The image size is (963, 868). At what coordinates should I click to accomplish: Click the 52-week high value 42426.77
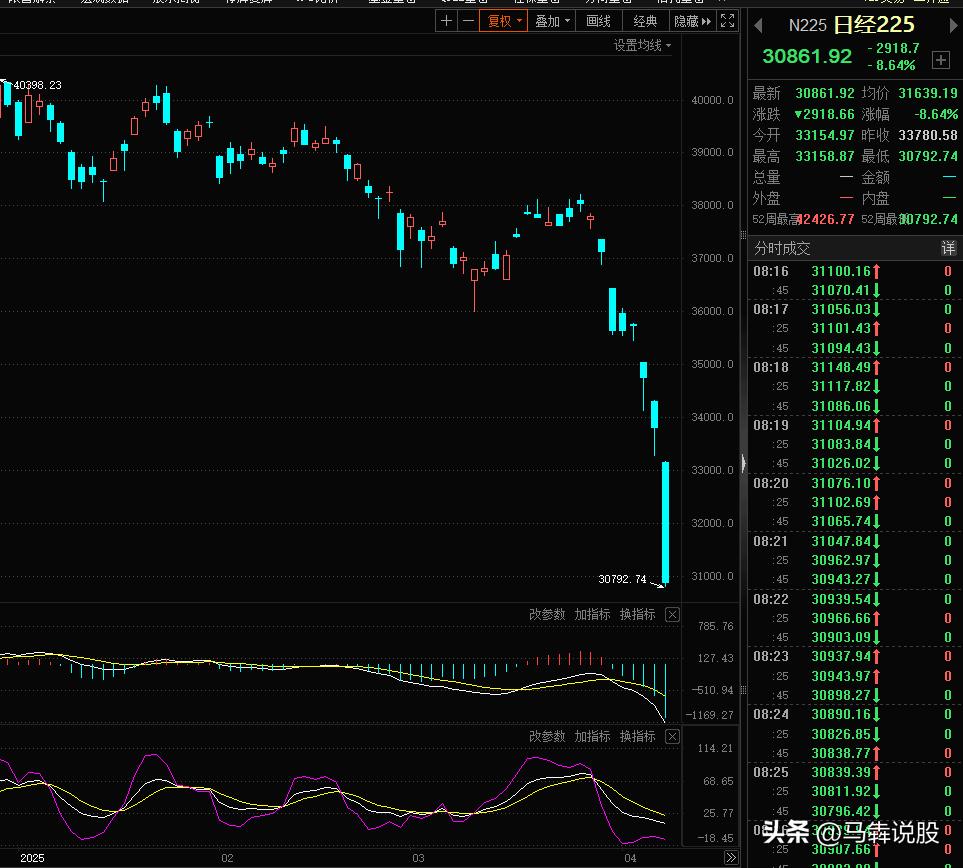pyautogui.click(x=826, y=219)
